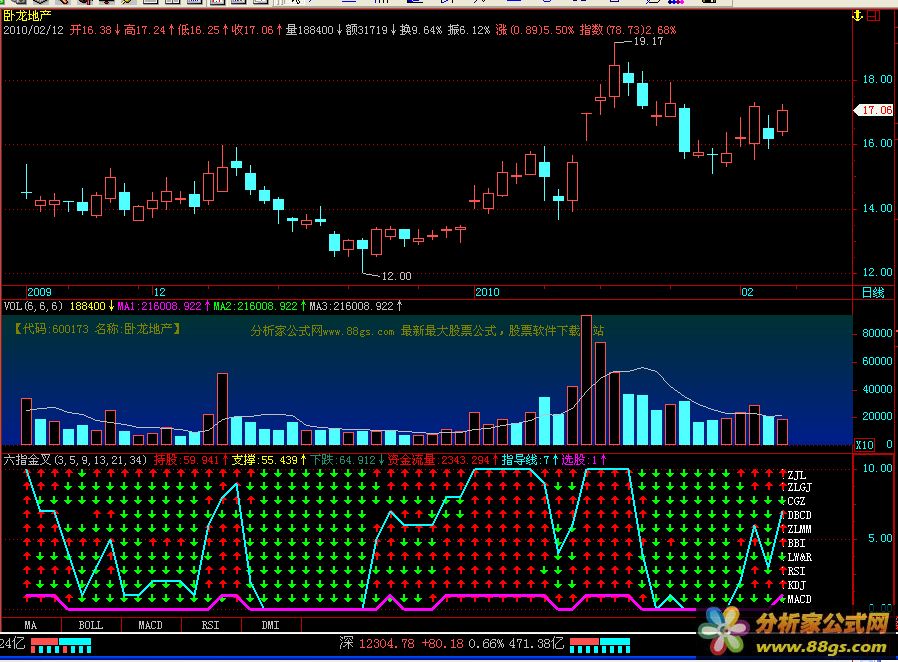Select the RSI indicator tab
Screen dimensions: 898x662
tap(210, 625)
